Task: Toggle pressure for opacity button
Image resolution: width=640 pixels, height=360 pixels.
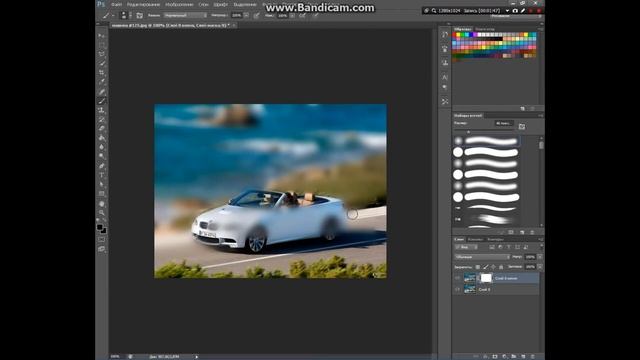Action: tap(257, 15)
